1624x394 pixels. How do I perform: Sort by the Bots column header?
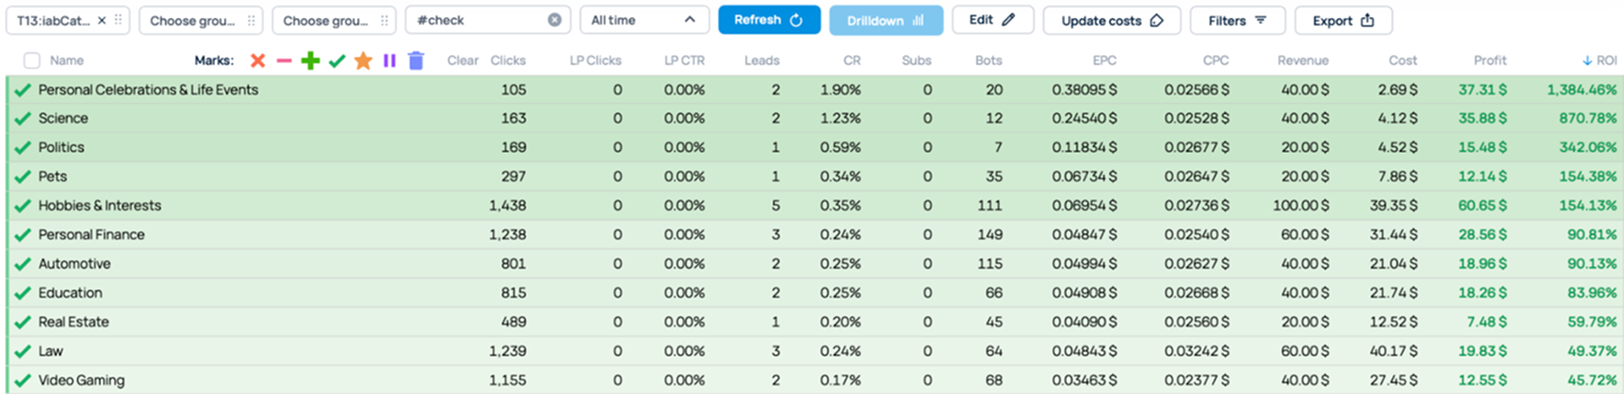coord(989,61)
